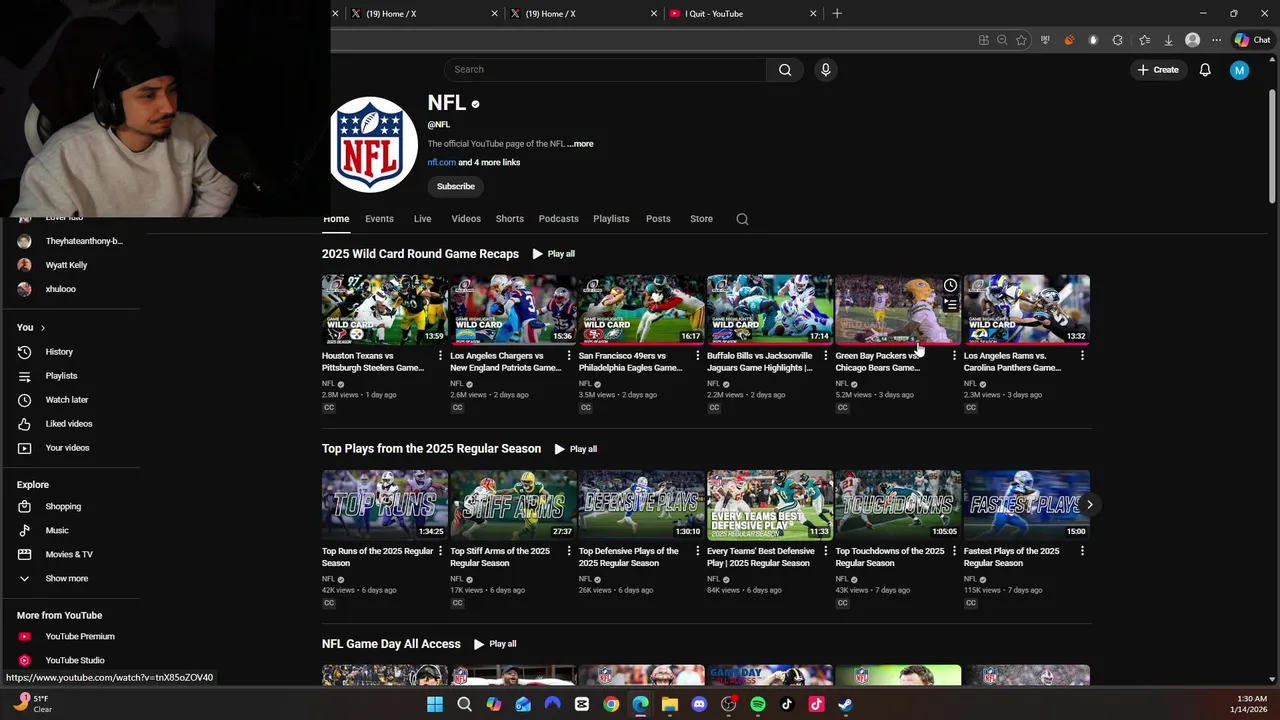Open xhulooo subscription channel
Screen dimensions: 1280x720
tap(60, 289)
